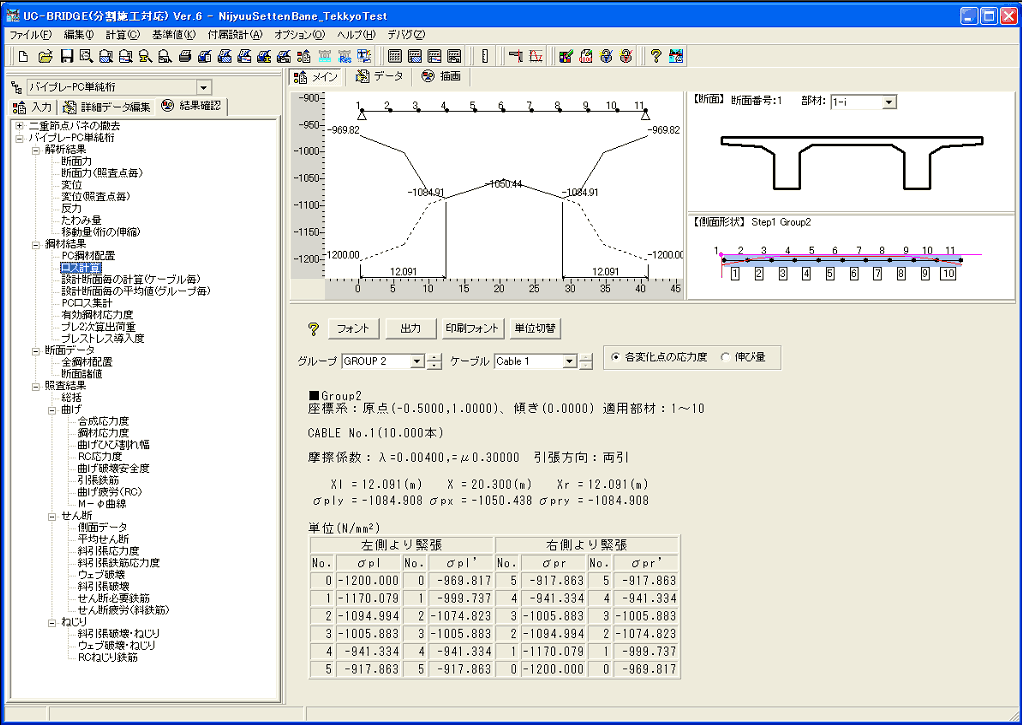Click the Save floppy disk icon
1022x725 pixels.
pos(66,56)
